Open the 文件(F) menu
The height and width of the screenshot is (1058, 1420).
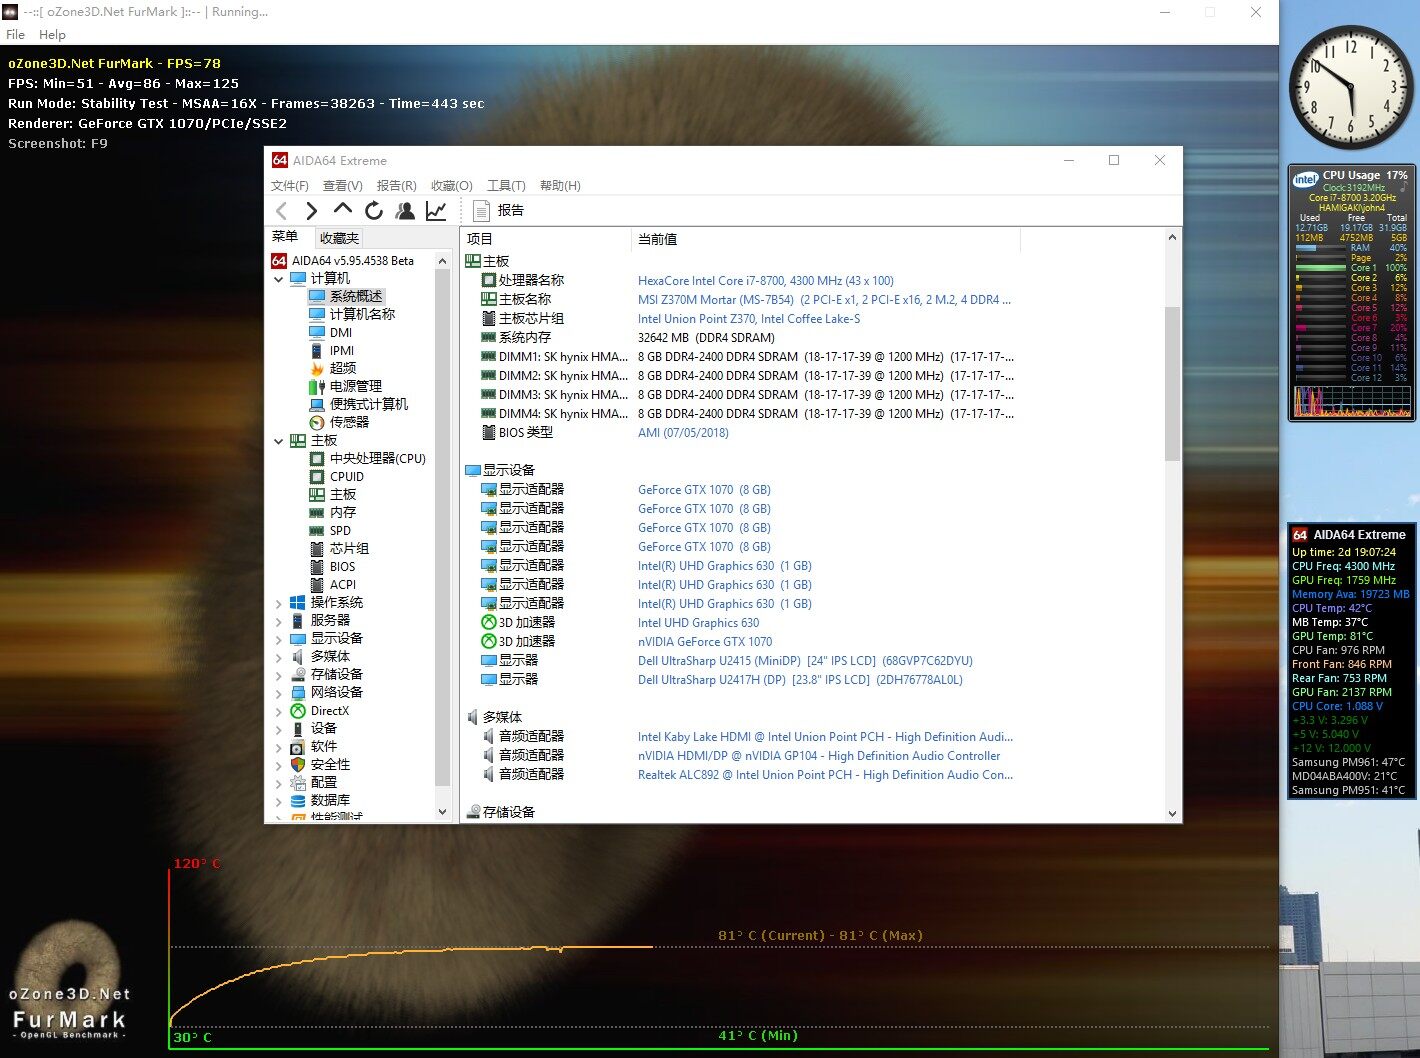click(289, 186)
